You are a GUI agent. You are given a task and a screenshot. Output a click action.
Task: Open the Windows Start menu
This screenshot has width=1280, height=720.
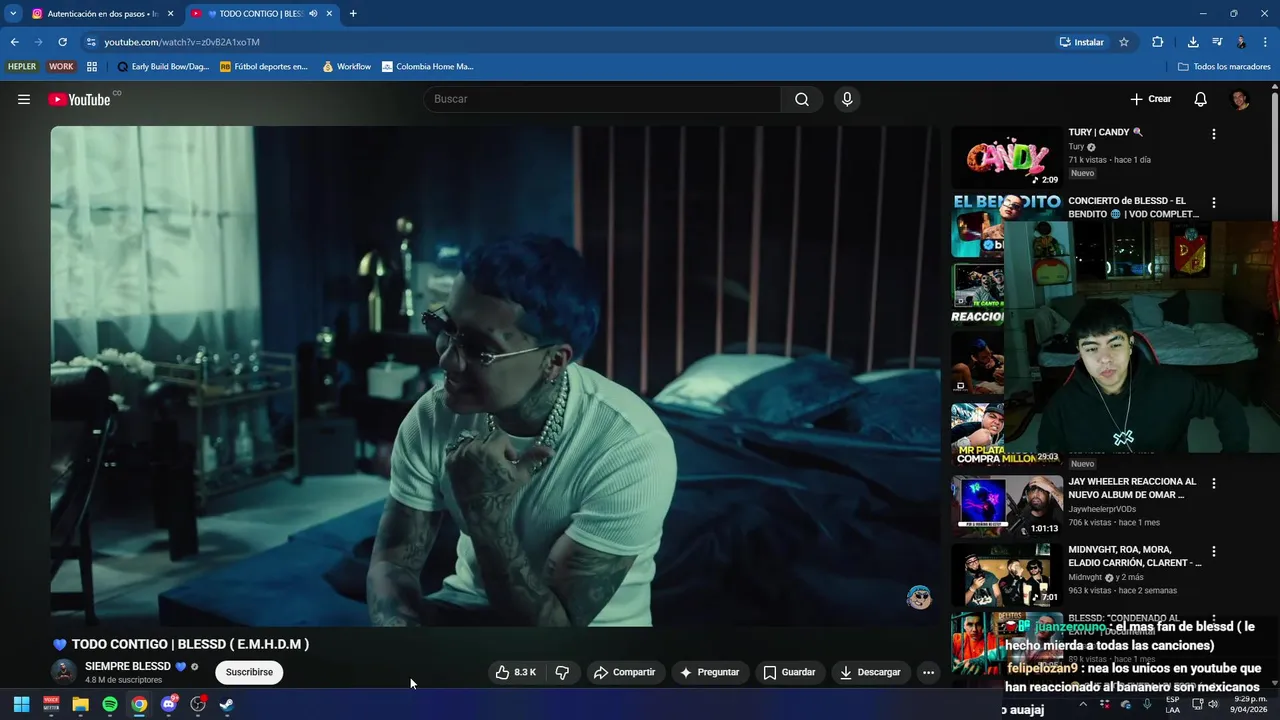point(21,704)
